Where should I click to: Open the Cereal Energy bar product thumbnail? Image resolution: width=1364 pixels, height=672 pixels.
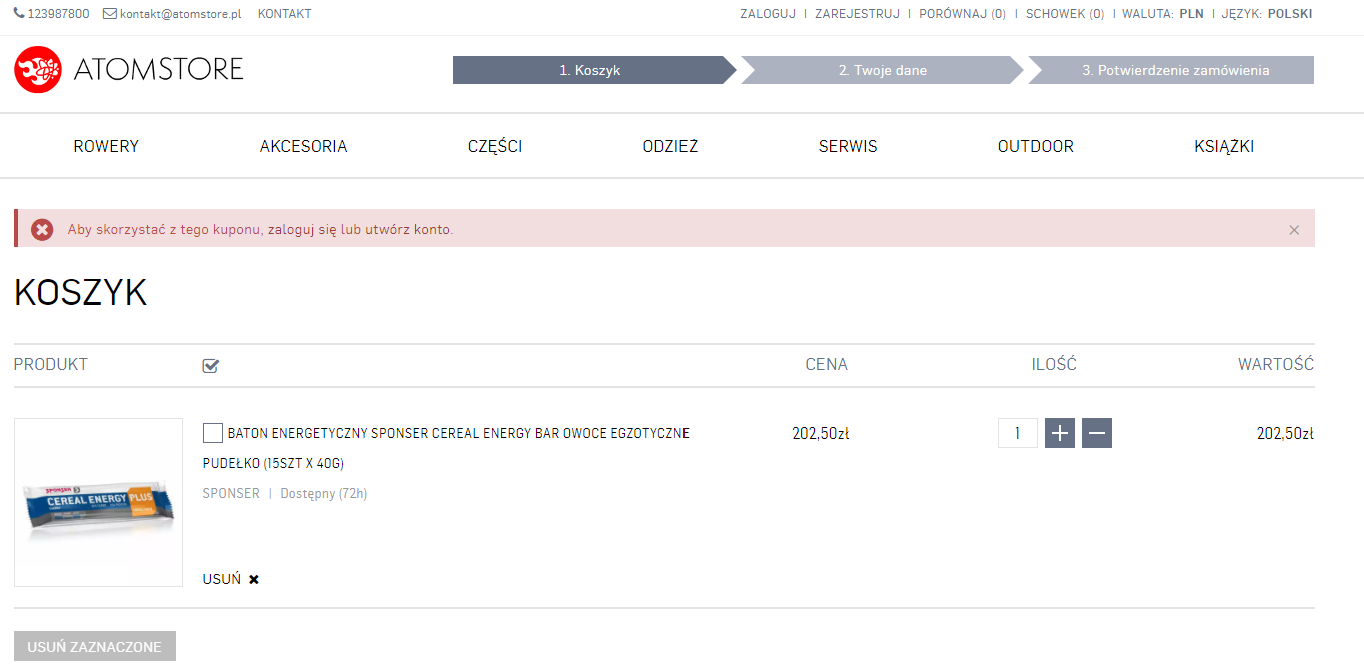[98, 502]
